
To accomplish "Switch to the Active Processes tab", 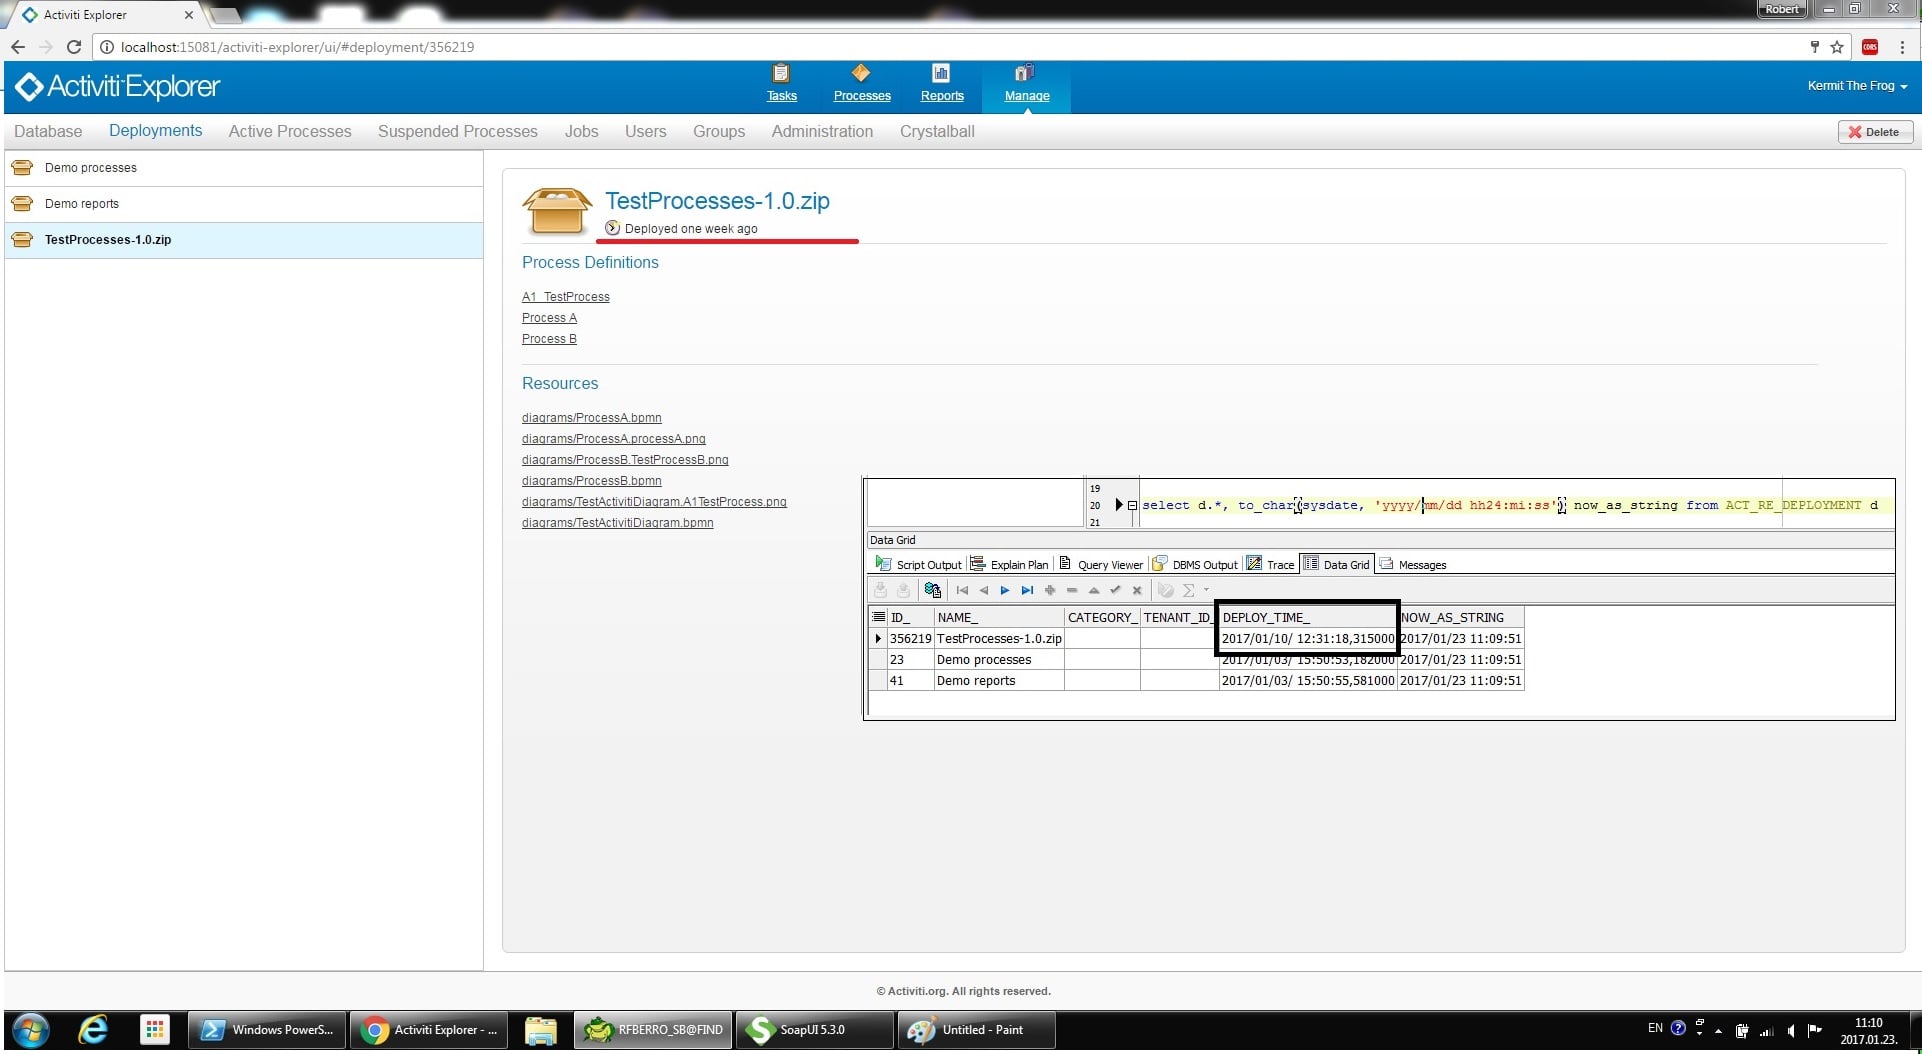I will [290, 131].
